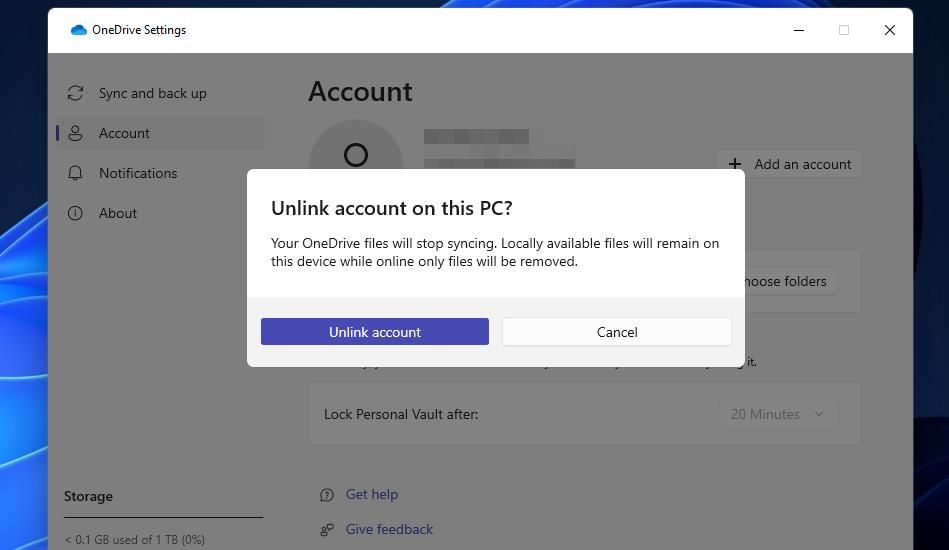This screenshot has width=949, height=550.
Task: Click the Sync and back up arrows icon
Action: (75, 93)
